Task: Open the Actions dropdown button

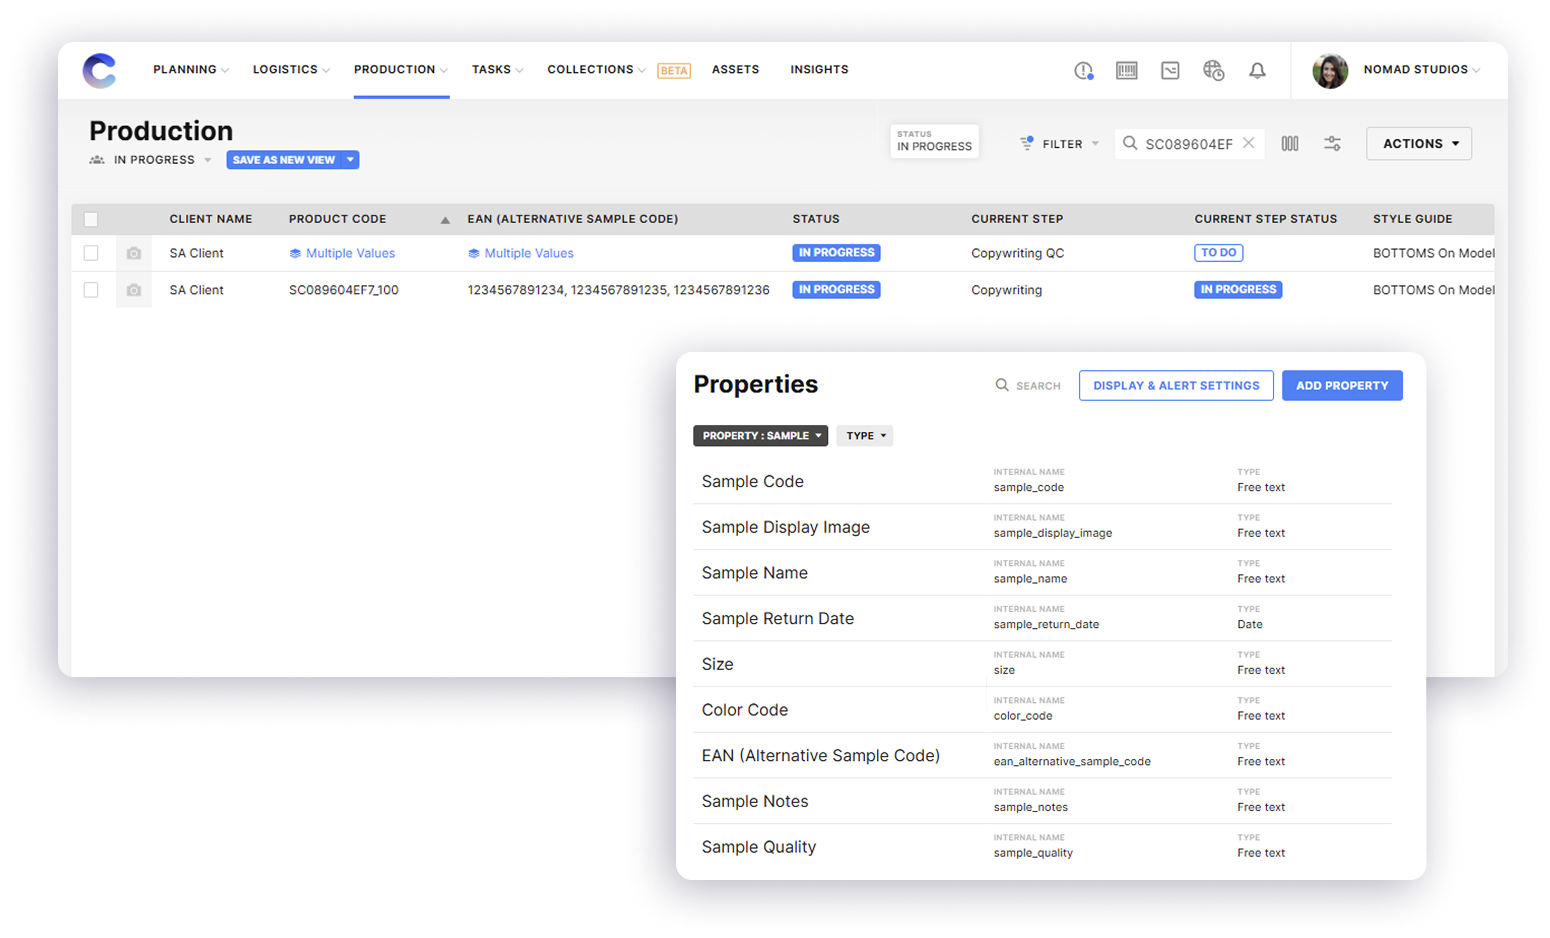Action: [x=1419, y=144]
